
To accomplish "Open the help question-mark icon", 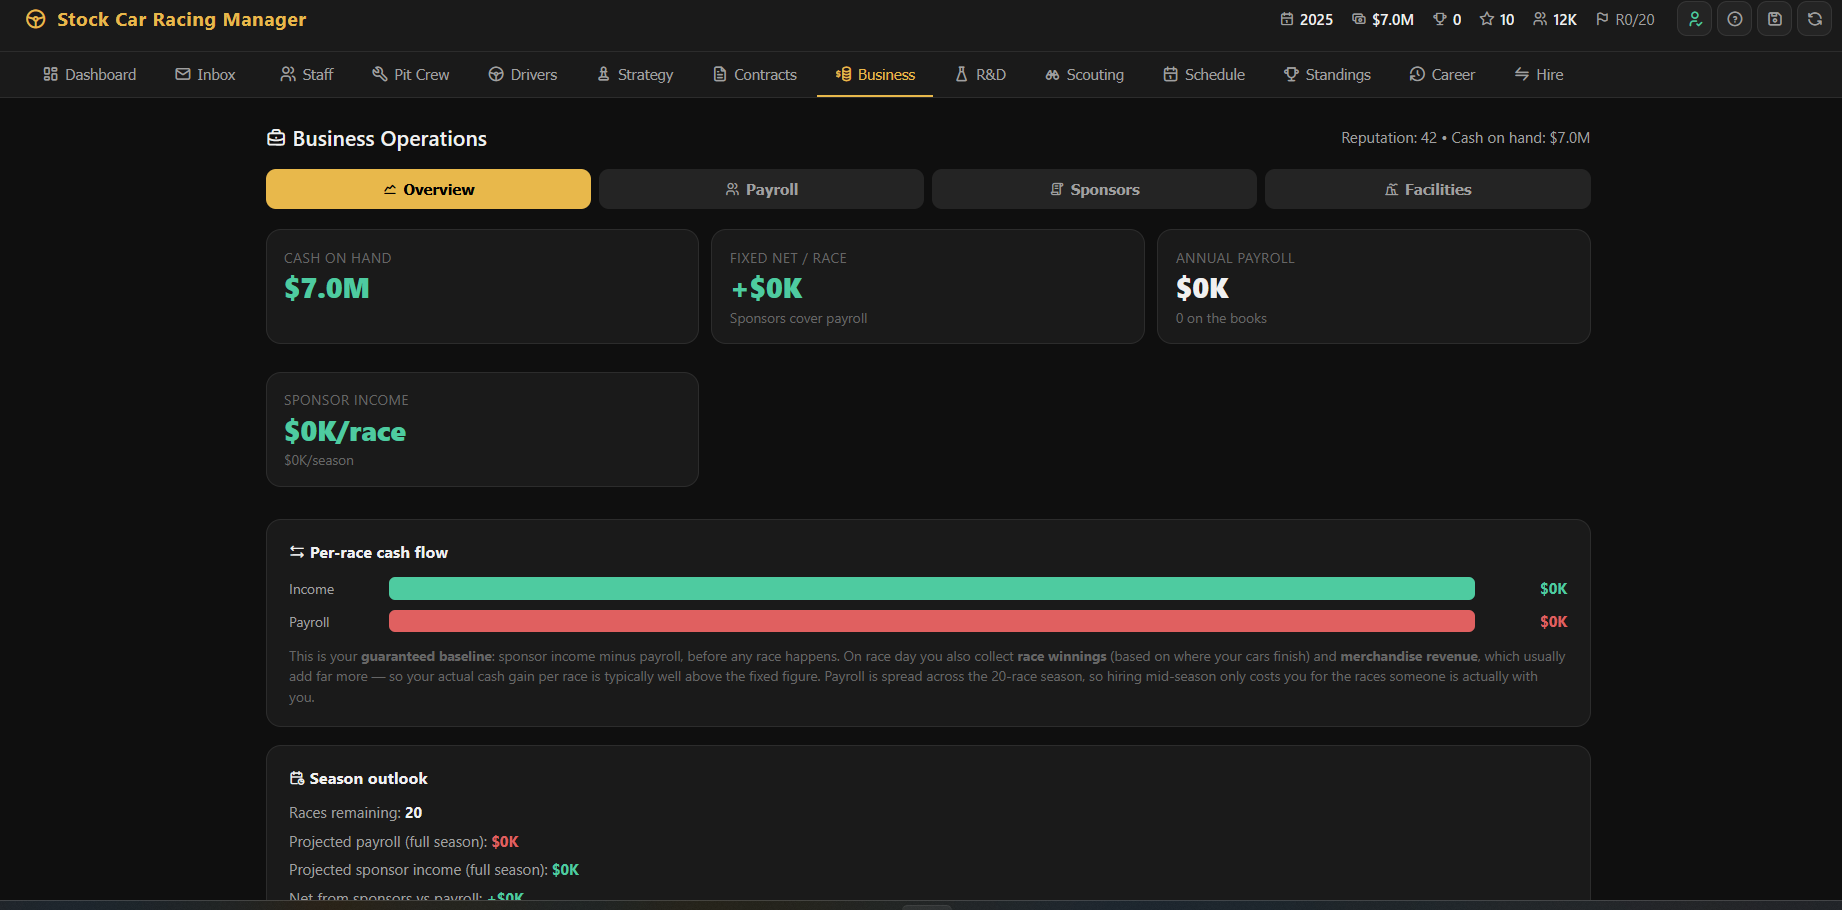I will tap(1734, 19).
